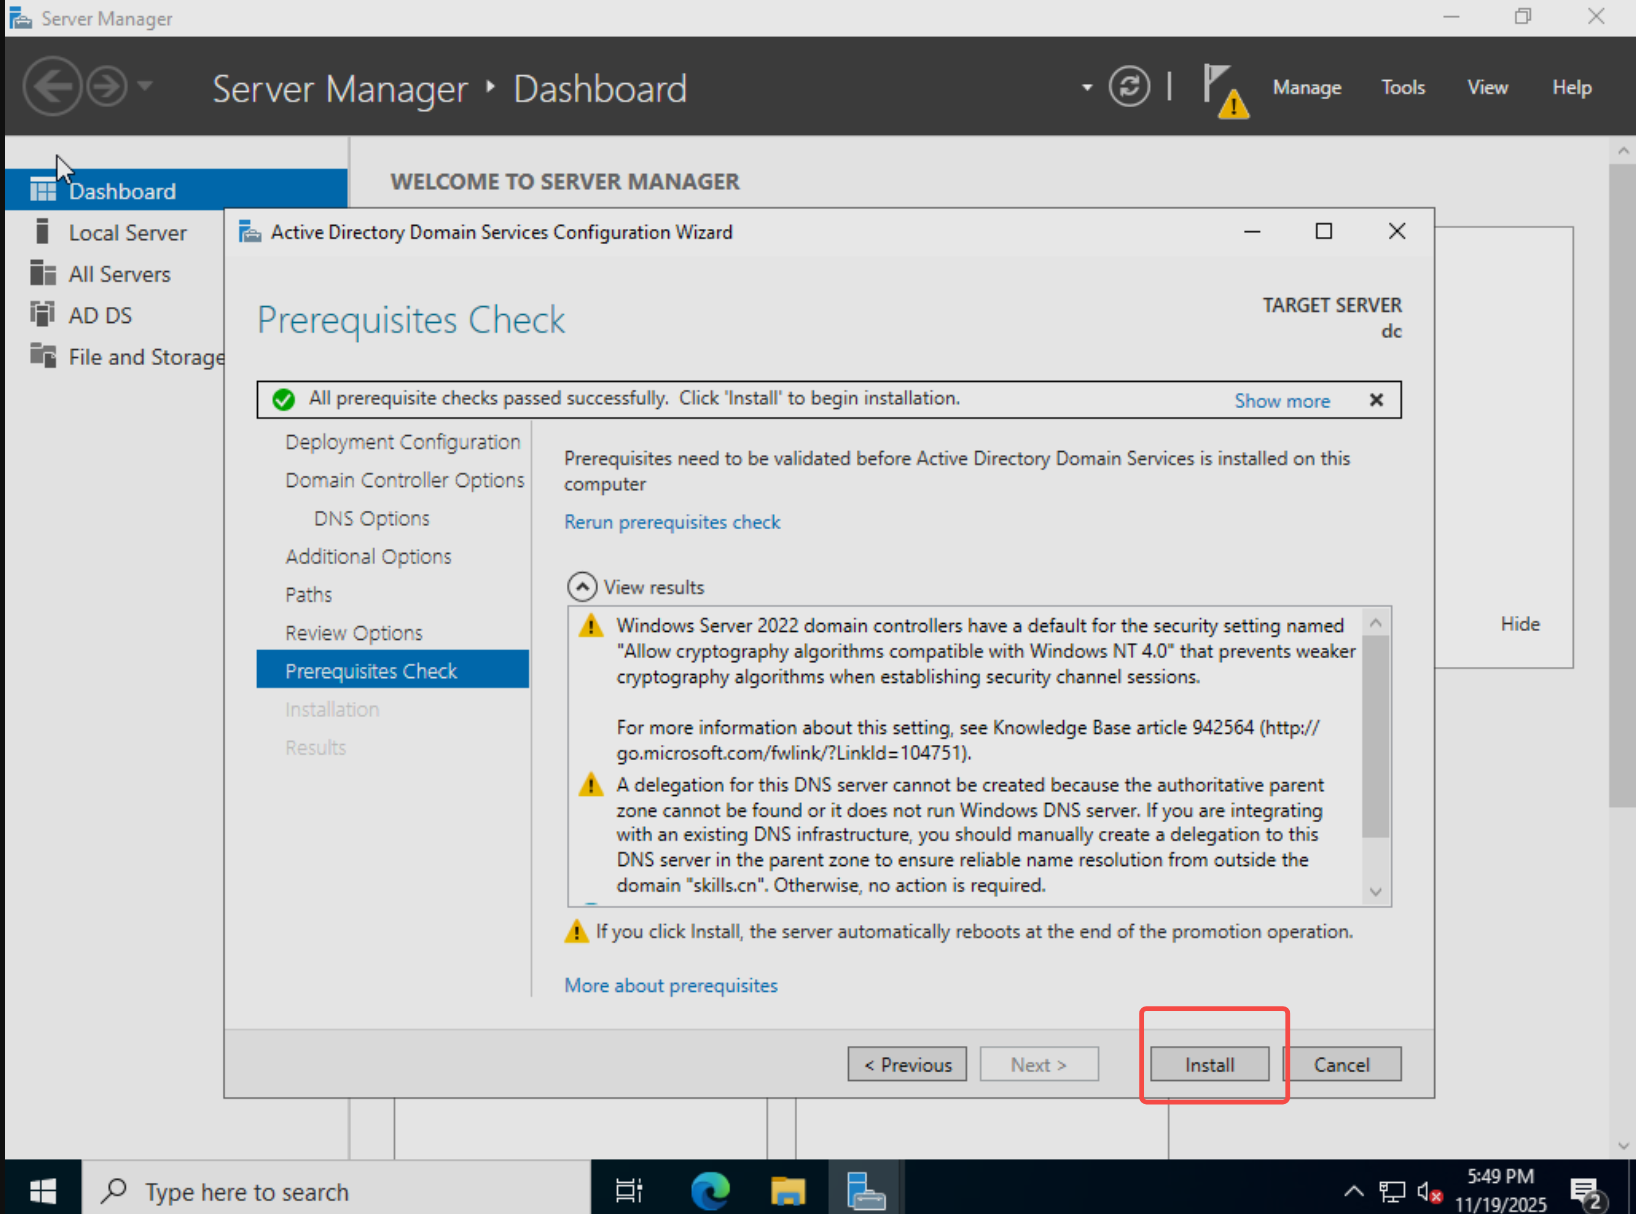This screenshot has width=1636, height=1214.
Task: Open the Windows Start menu
Action: click(x=42, y=1190)
